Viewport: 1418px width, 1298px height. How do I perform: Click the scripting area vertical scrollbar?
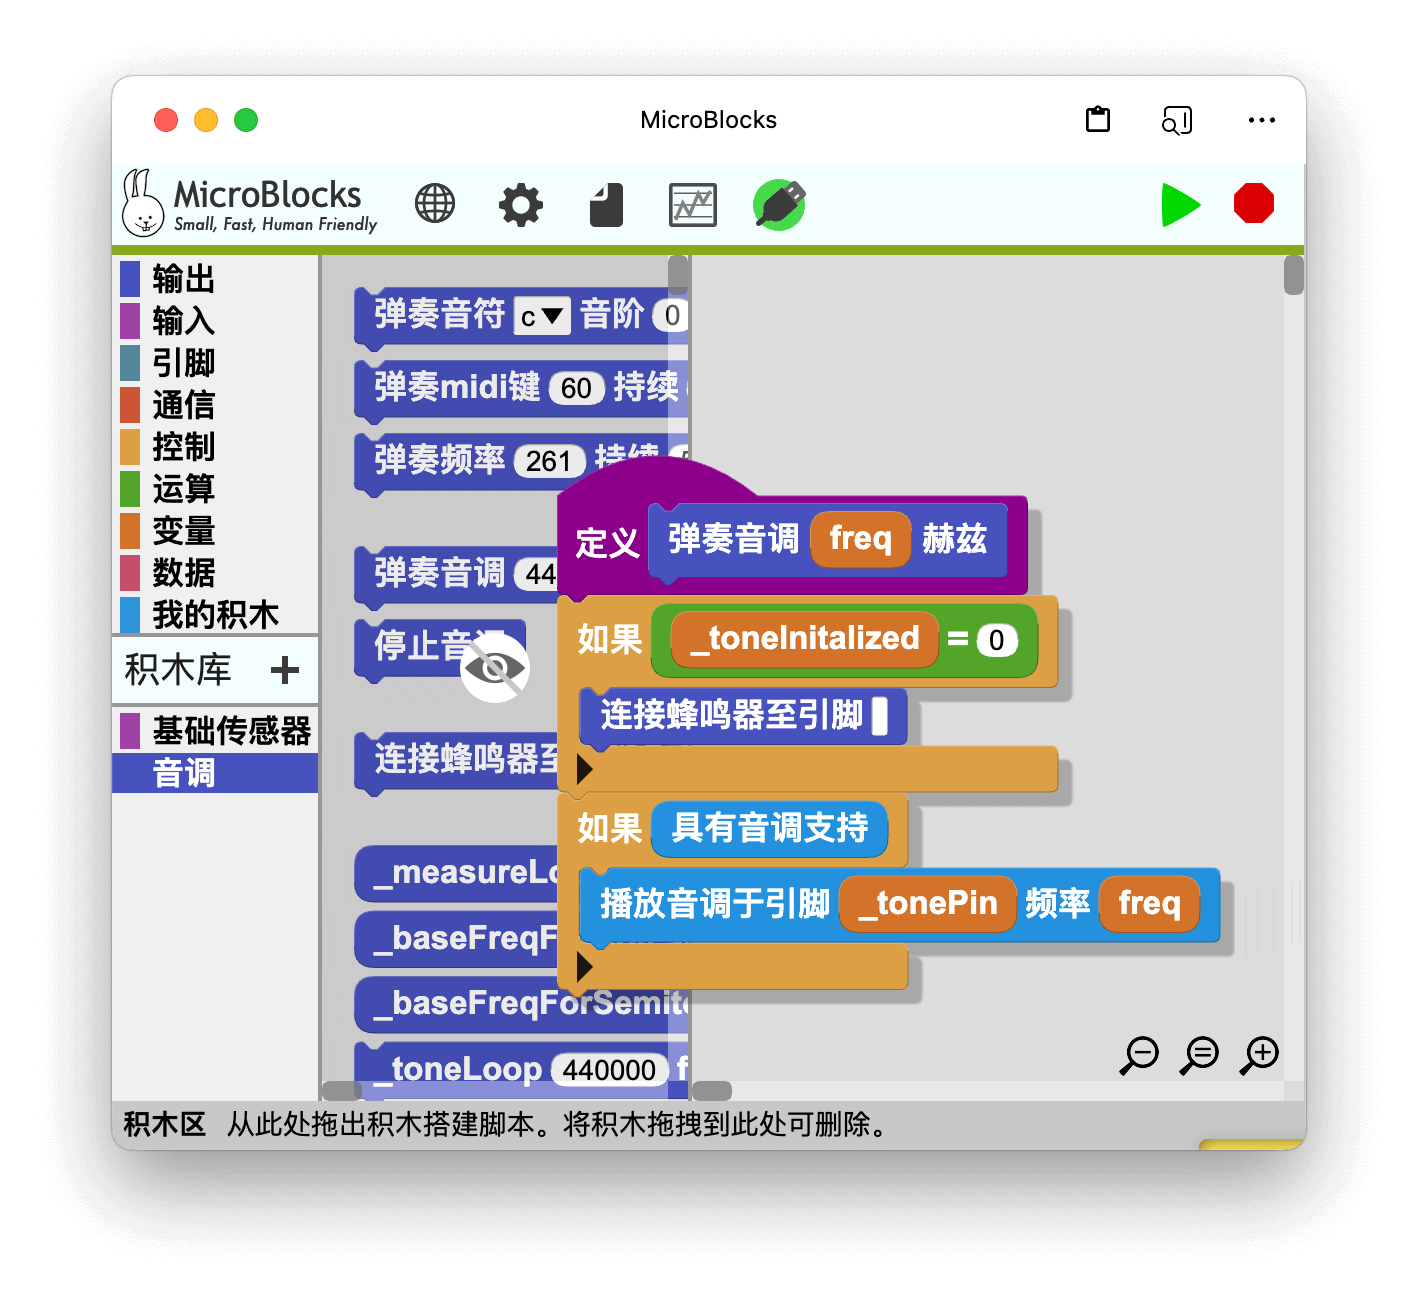tap(1294, 276)
